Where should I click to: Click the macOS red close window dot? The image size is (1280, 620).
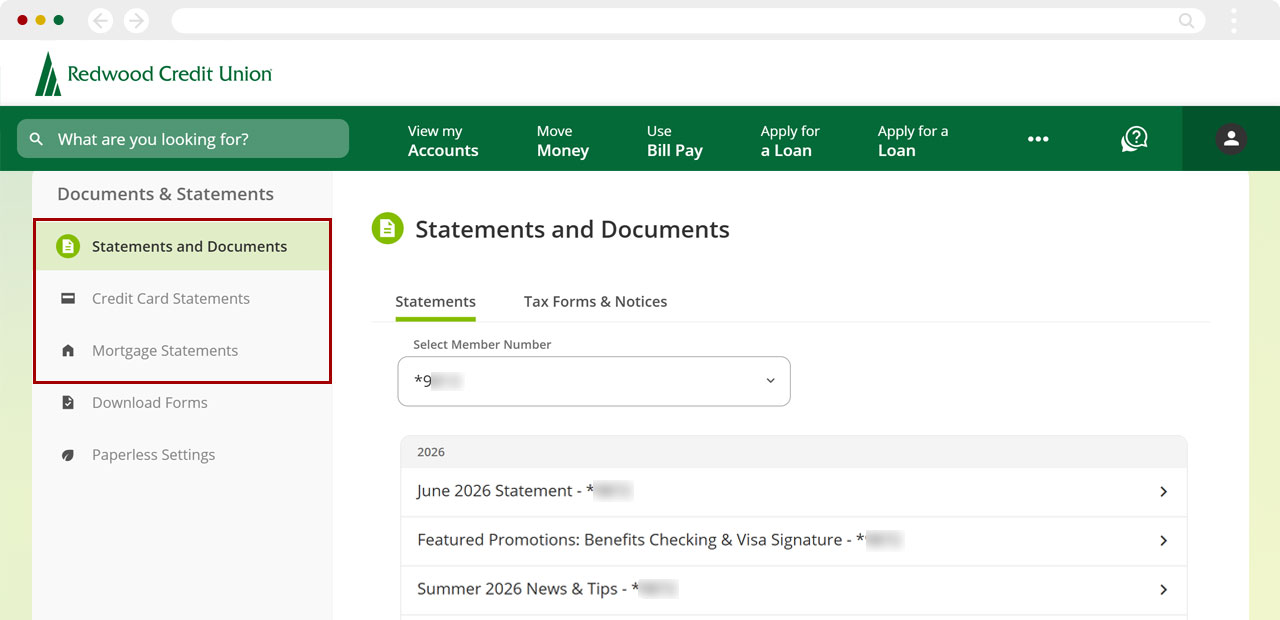(23, 20)
